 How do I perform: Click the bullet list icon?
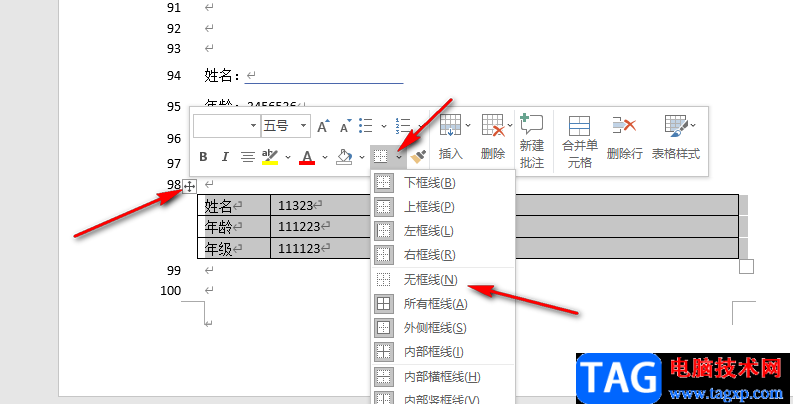[366, 125]
